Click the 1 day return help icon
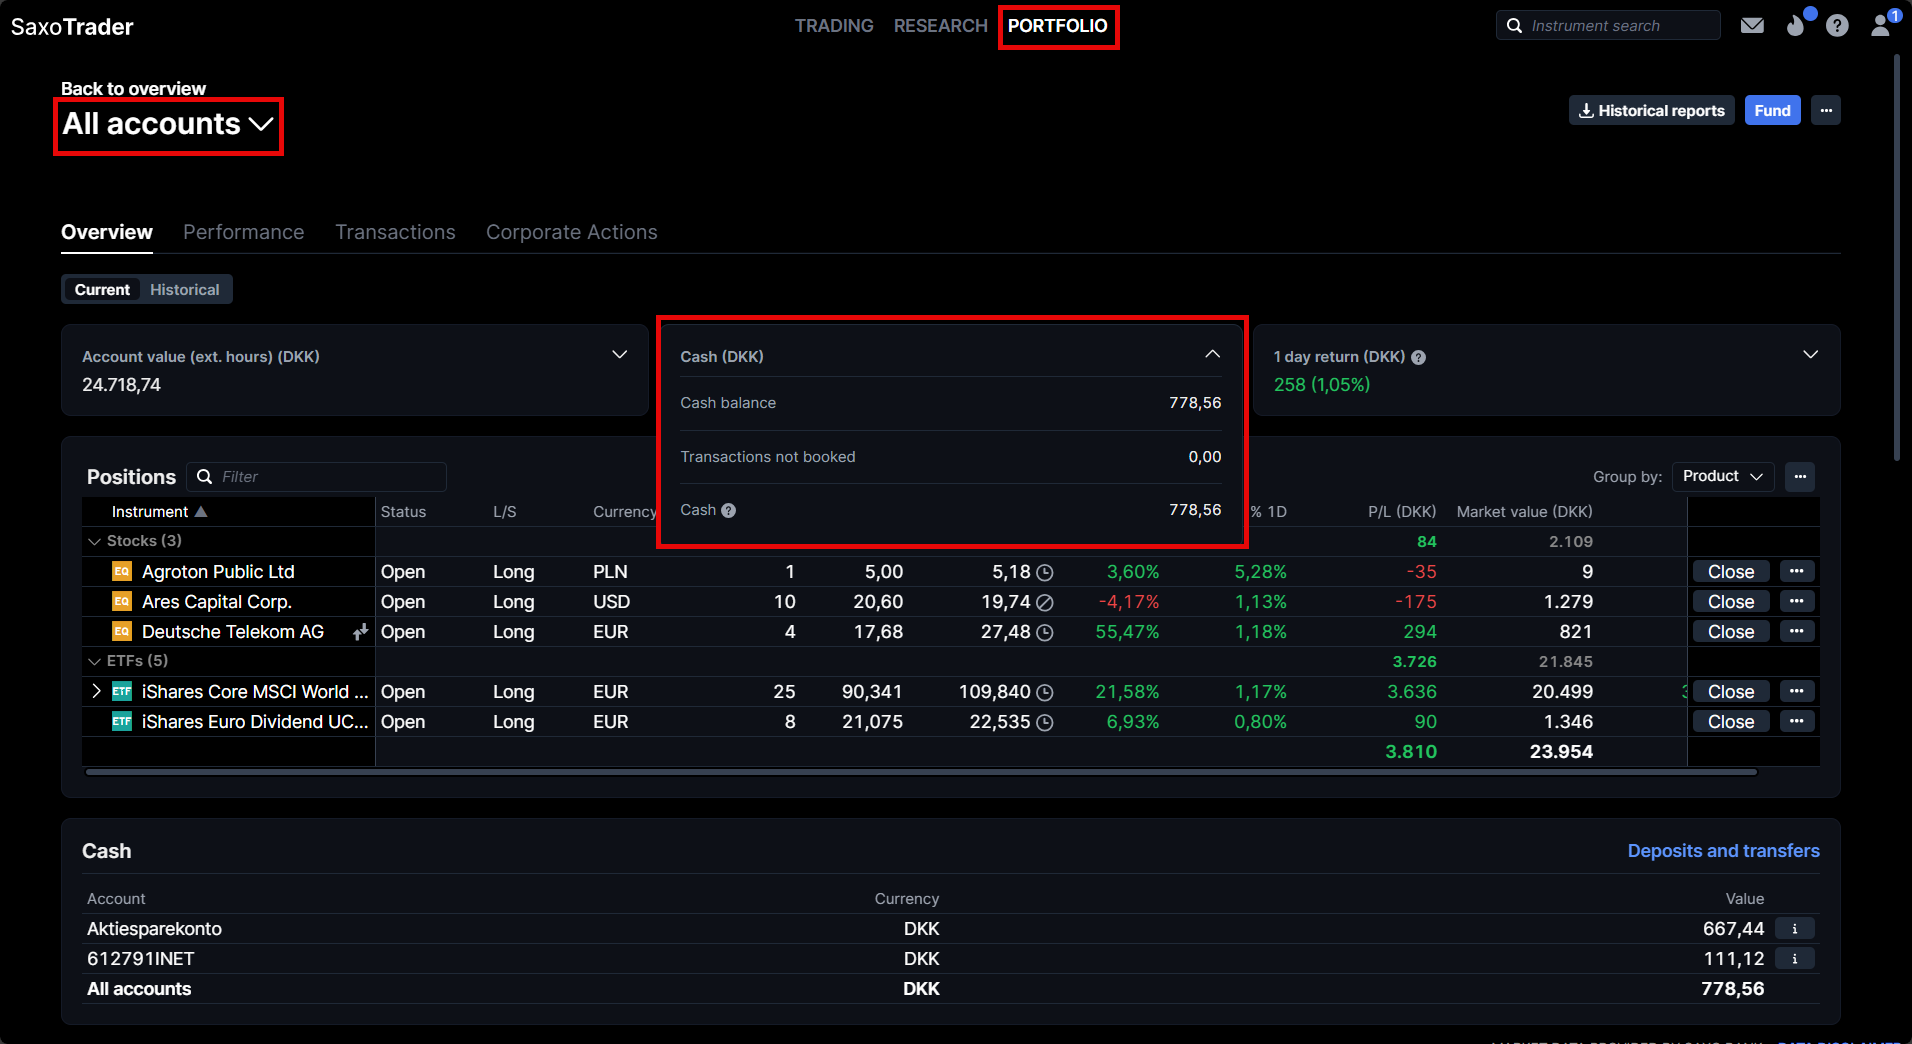1912x1044 pixels. [1418, 358]
